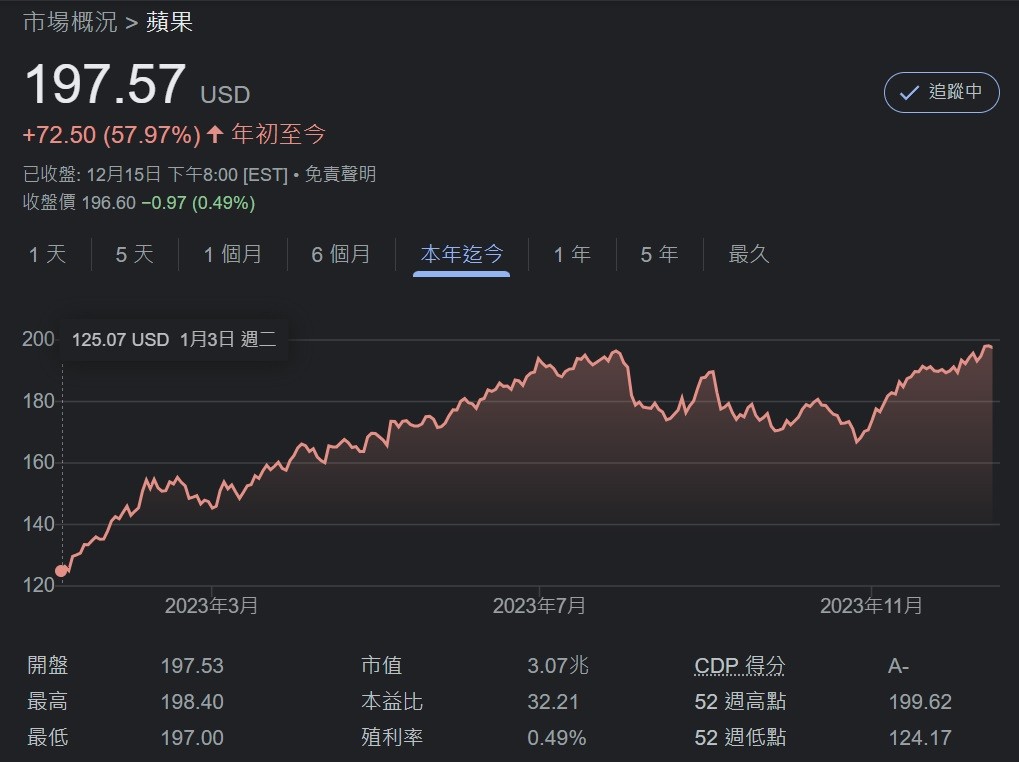Click the 年初至今 label
The width and height of the screenshot is (1019, 762).
pyautogui.click(x=278, y=134)
